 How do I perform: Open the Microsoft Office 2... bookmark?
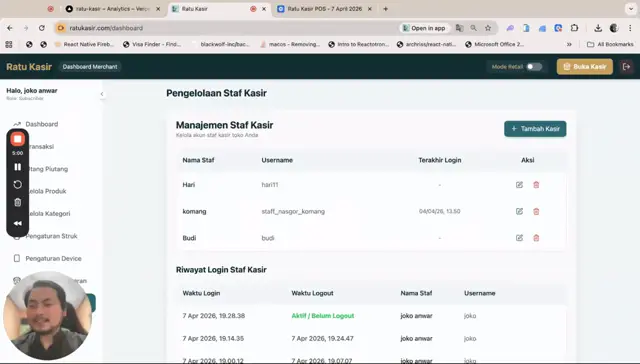495,44
